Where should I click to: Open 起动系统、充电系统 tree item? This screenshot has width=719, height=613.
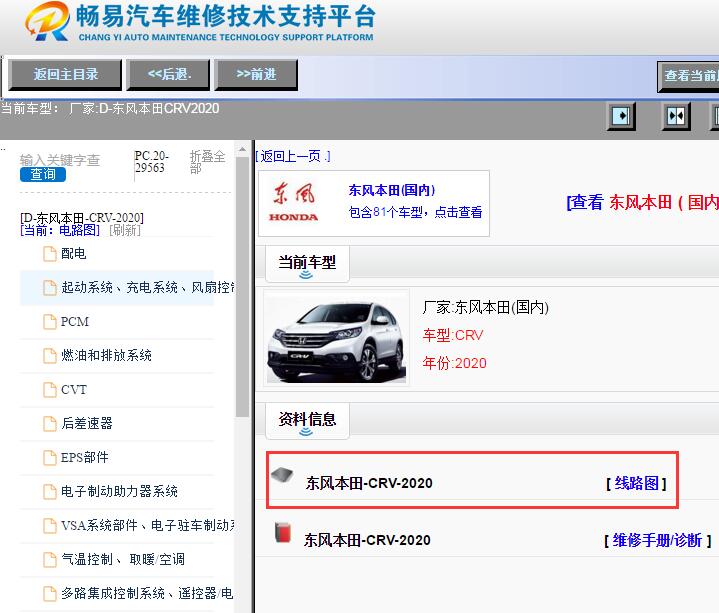pyautogui.click(x=148, y=287)
